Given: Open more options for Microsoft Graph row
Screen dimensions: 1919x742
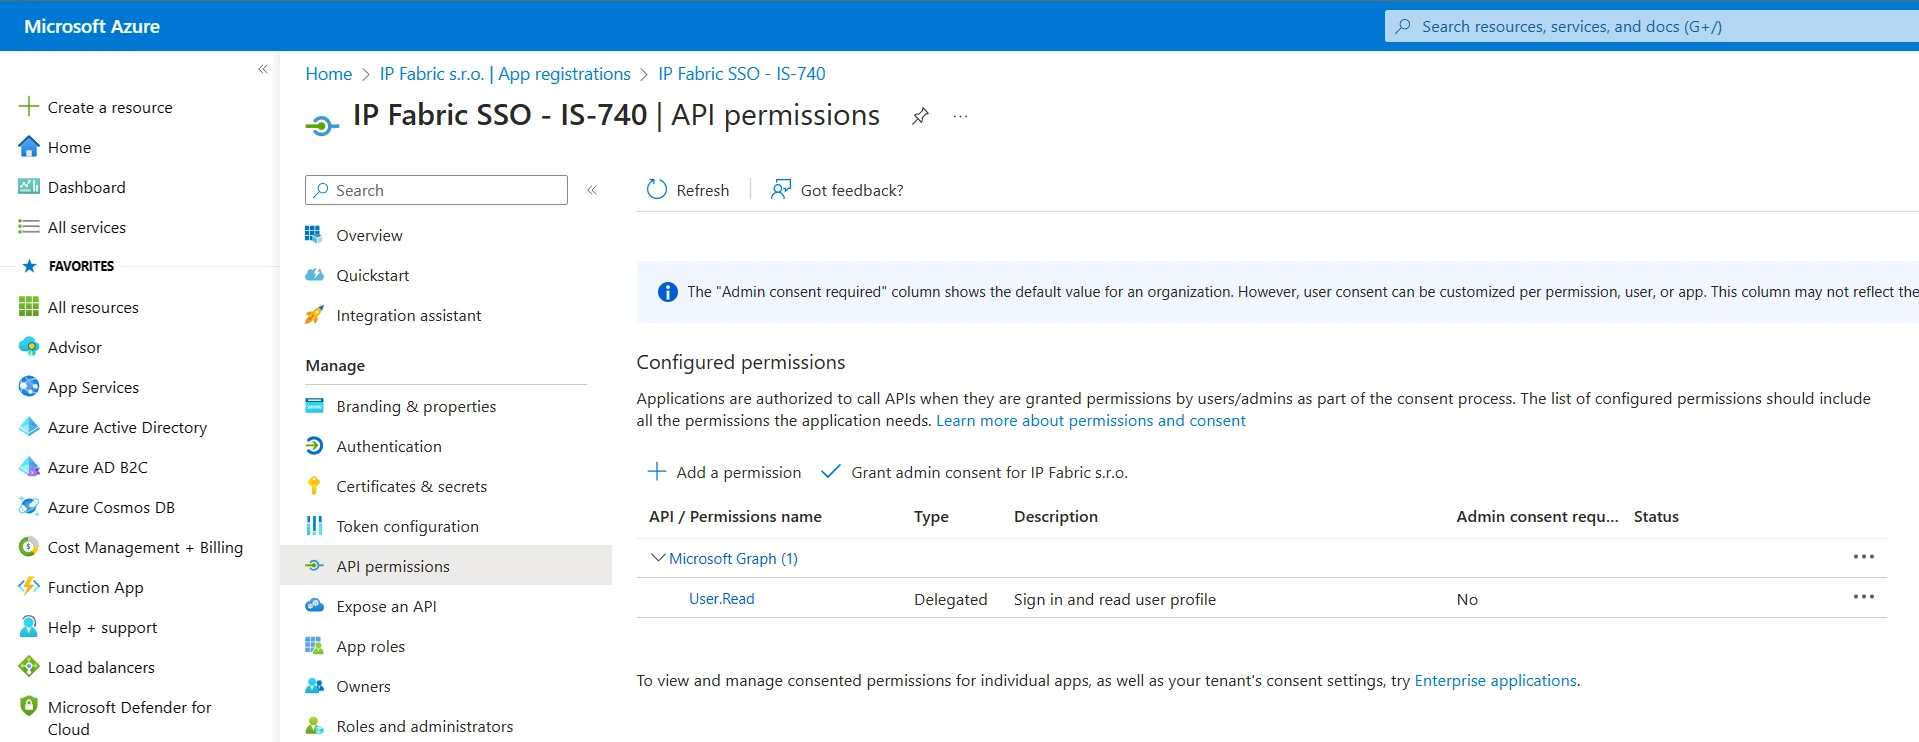Looking at the screenshot, I should point(1863,557).
